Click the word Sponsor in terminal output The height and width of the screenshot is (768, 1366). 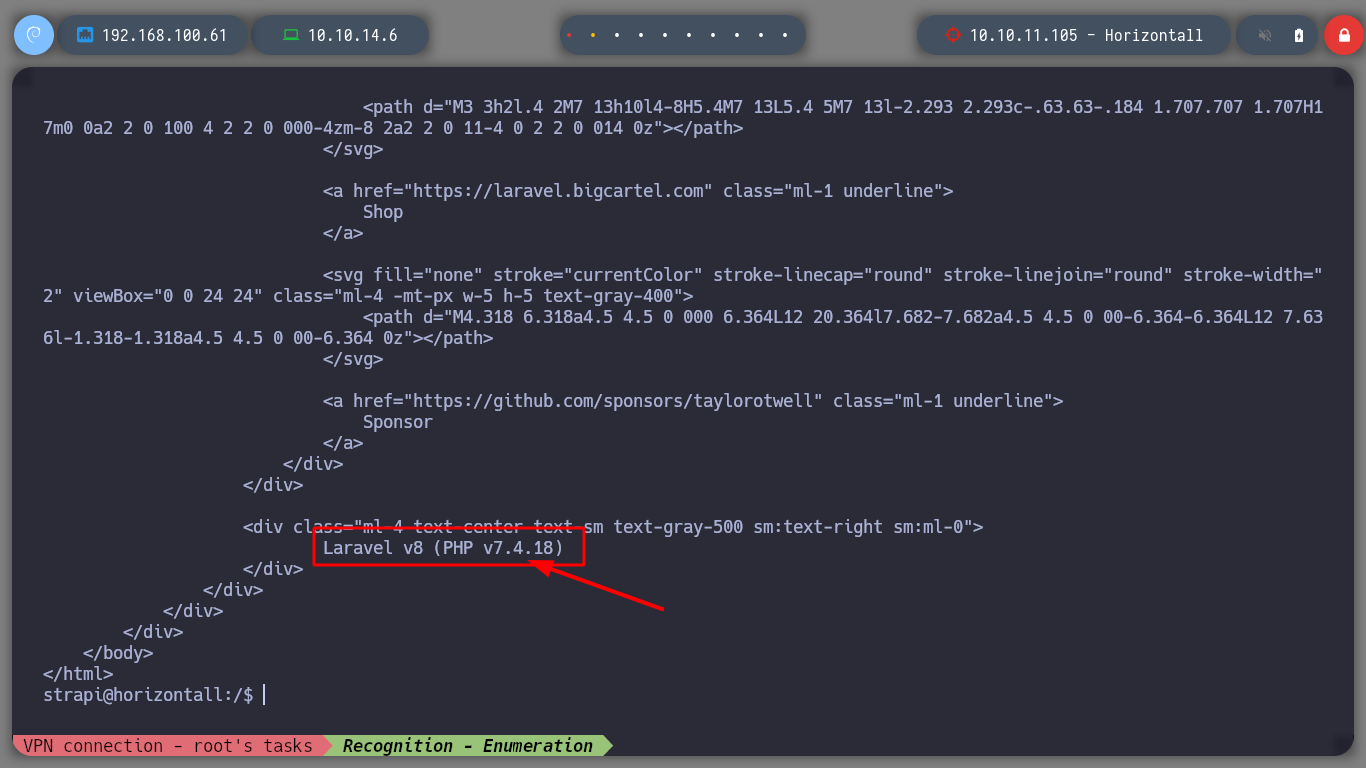(398, 422)
